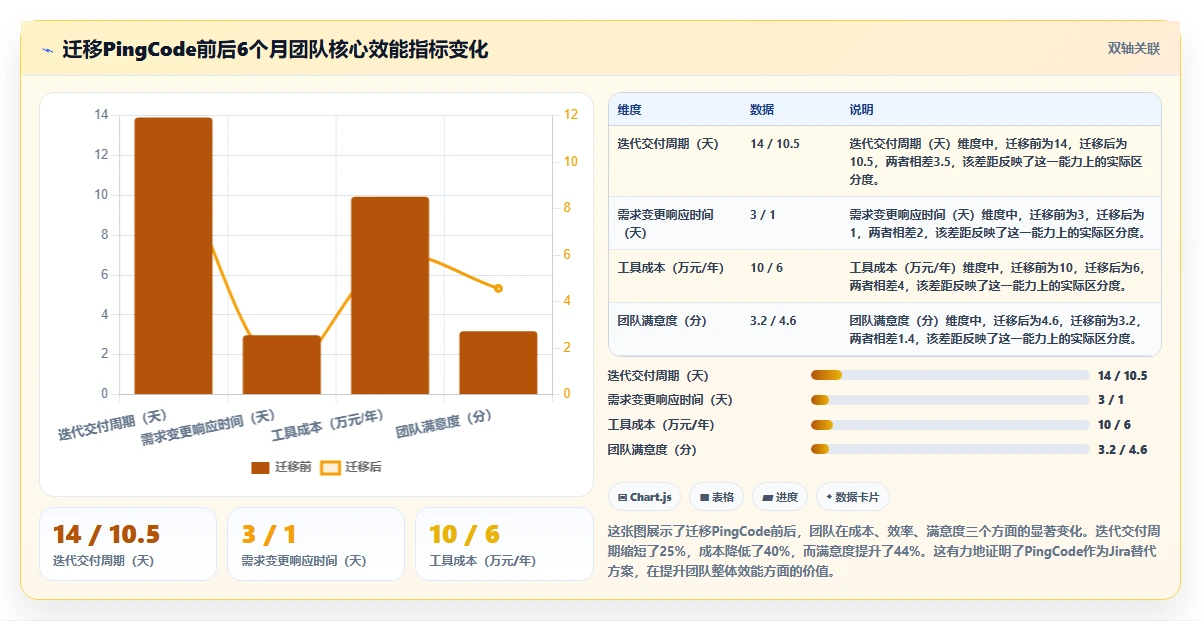Screen dimensions: 1201x621
Task: Click progress label 需求变更响应时间（天）
Action: 670,400
